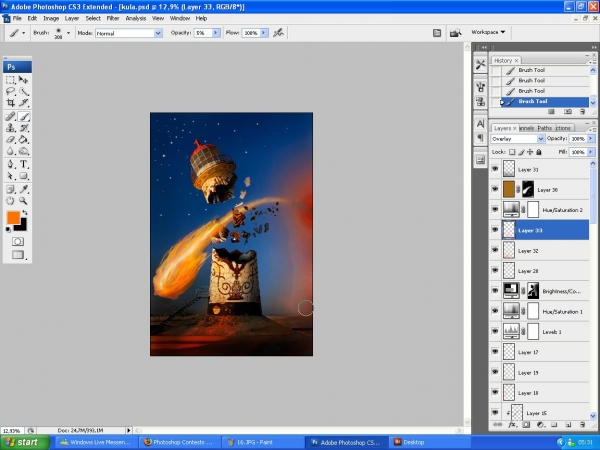Switch to the Channels tab
Image resolution: width=600 pixels, height=450 pixels.
coord(527,128)
